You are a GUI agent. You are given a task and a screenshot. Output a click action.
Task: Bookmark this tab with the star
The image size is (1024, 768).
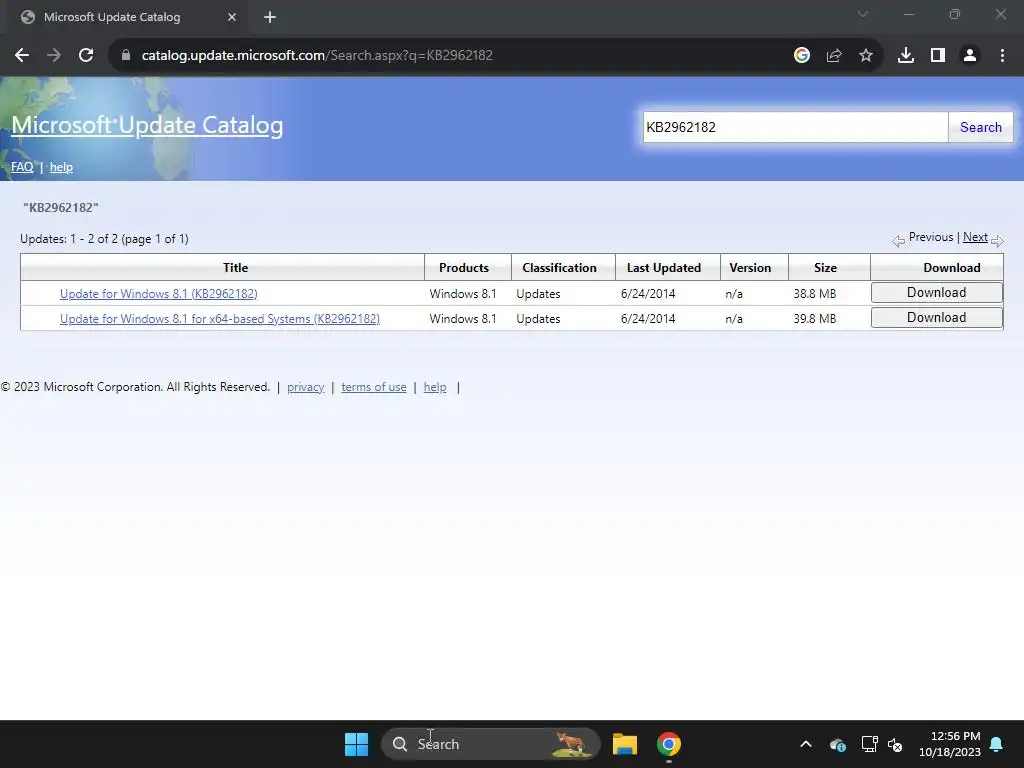866,56
